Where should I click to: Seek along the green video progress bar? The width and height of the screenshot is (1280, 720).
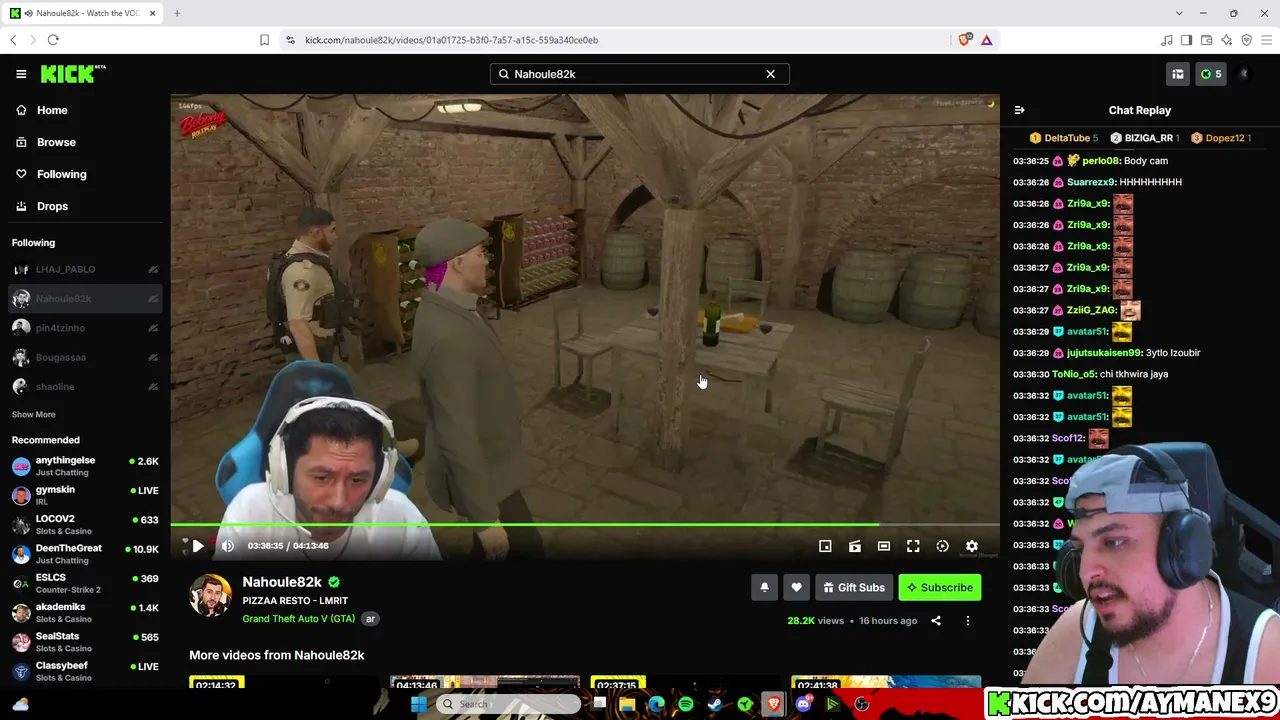585,524
